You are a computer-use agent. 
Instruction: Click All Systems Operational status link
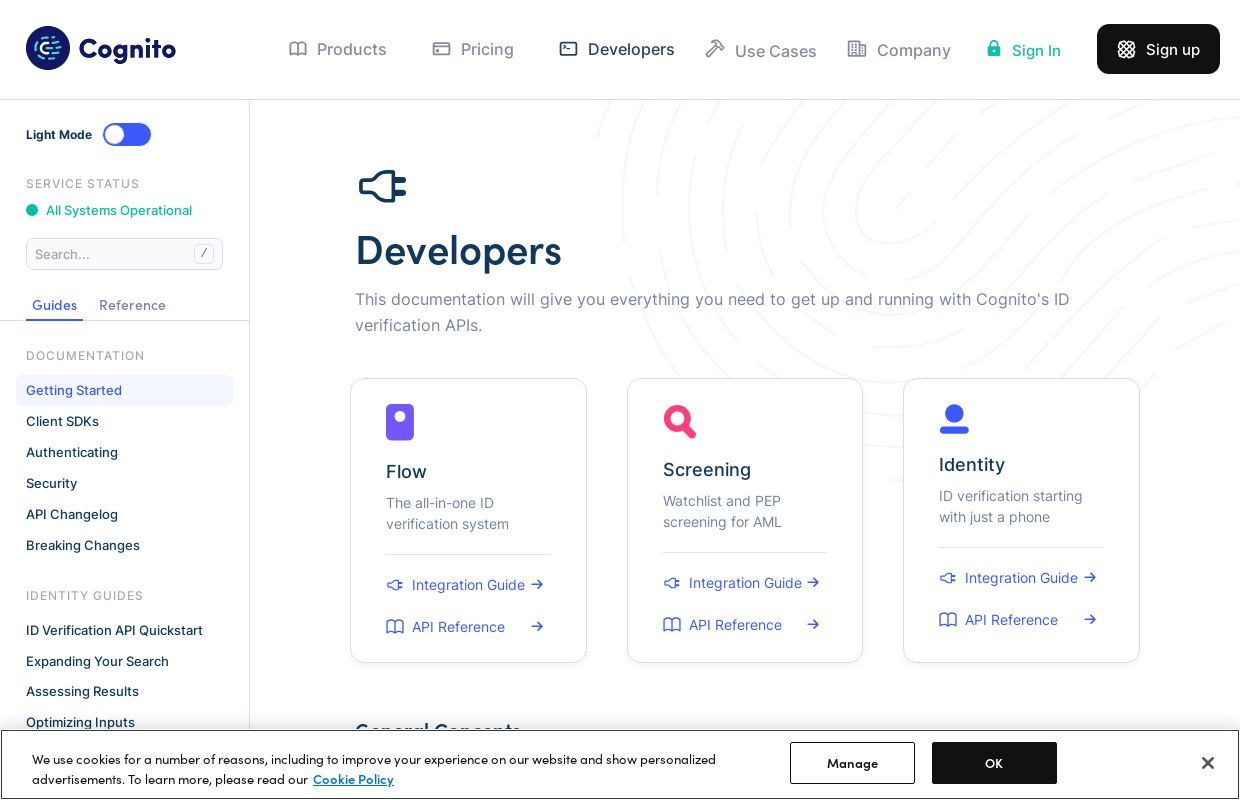tap(119, 210)
